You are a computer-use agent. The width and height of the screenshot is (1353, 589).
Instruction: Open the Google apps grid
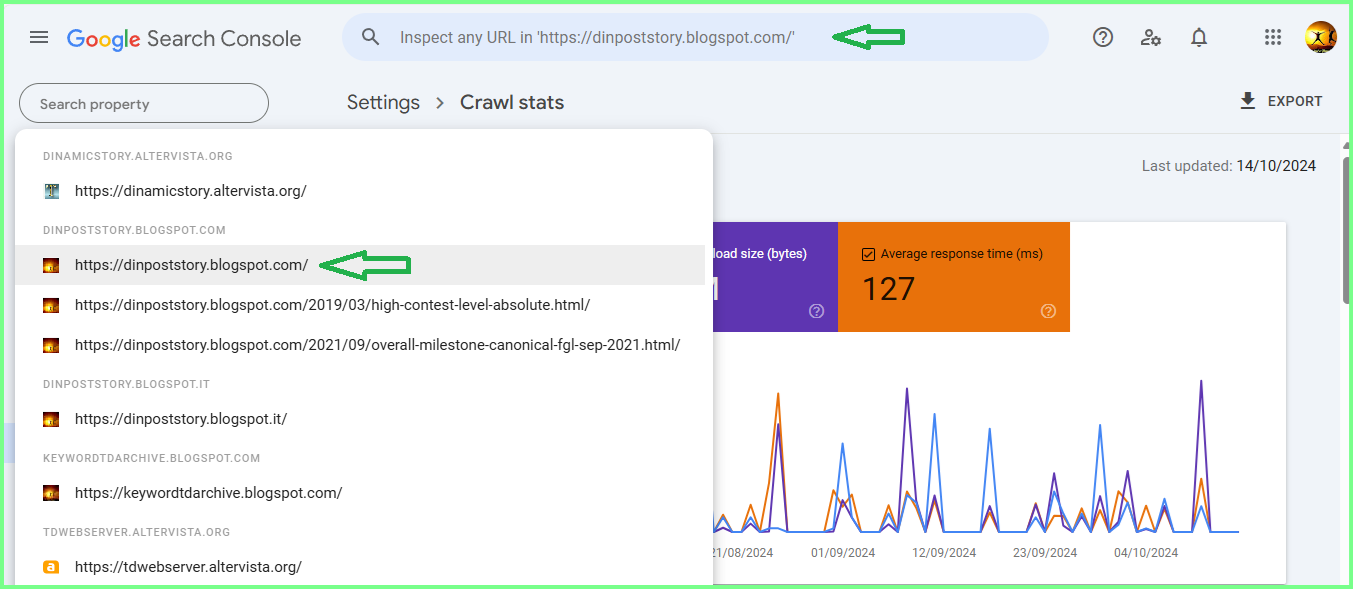(x=1273, y=37)
